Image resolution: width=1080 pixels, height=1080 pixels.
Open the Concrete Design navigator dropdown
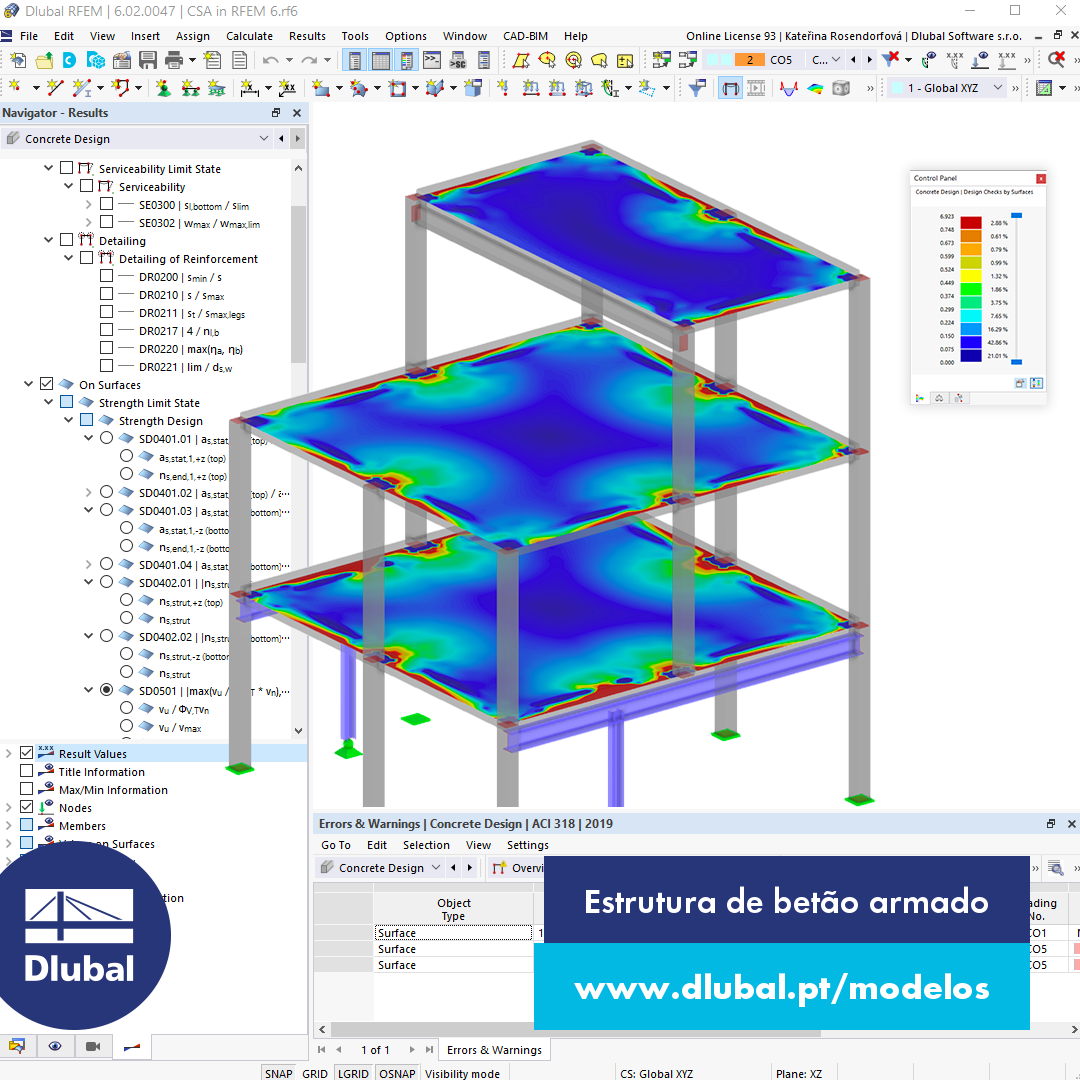[x=264, y=138]
